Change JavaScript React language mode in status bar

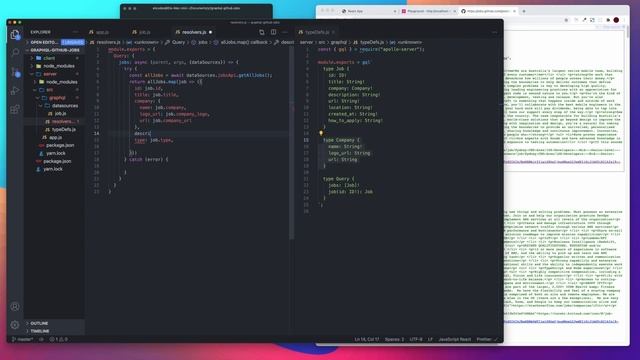click(x=455, y=339)
